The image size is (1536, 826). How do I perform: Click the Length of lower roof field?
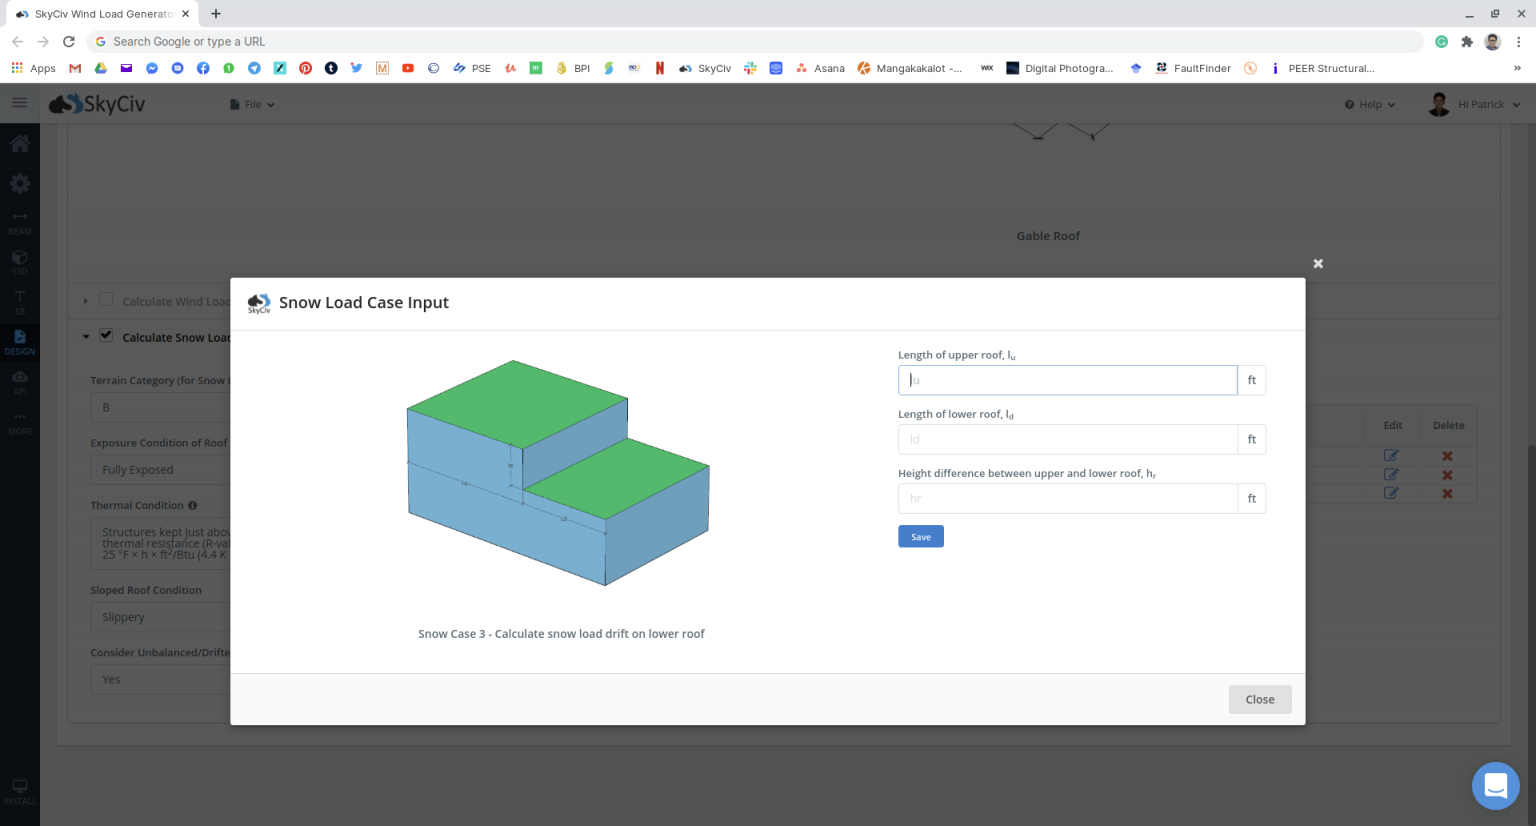click(x=1067, y=439)
